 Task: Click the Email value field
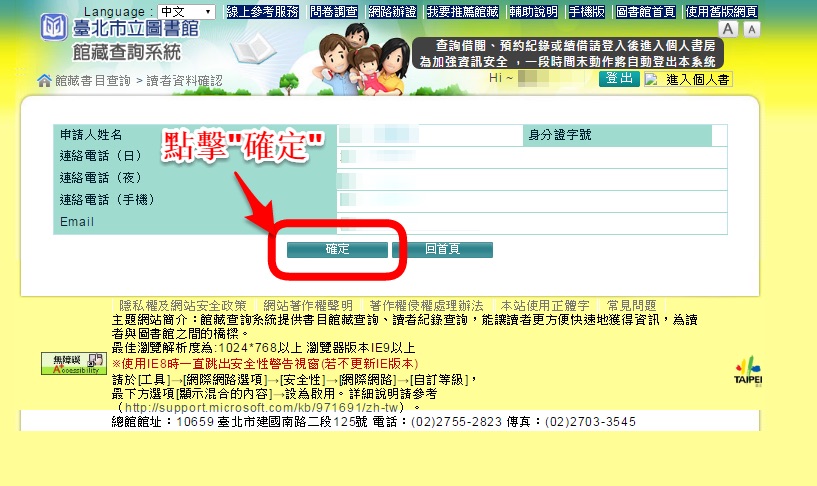click(x=532, y=222)
